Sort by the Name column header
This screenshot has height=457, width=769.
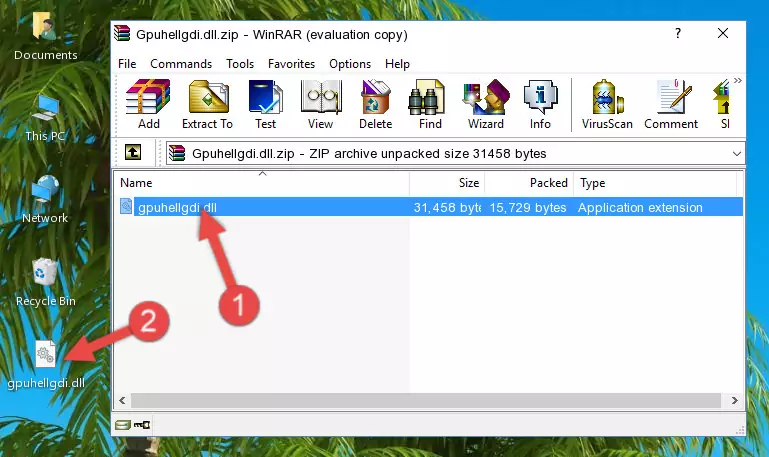(262, 183)
